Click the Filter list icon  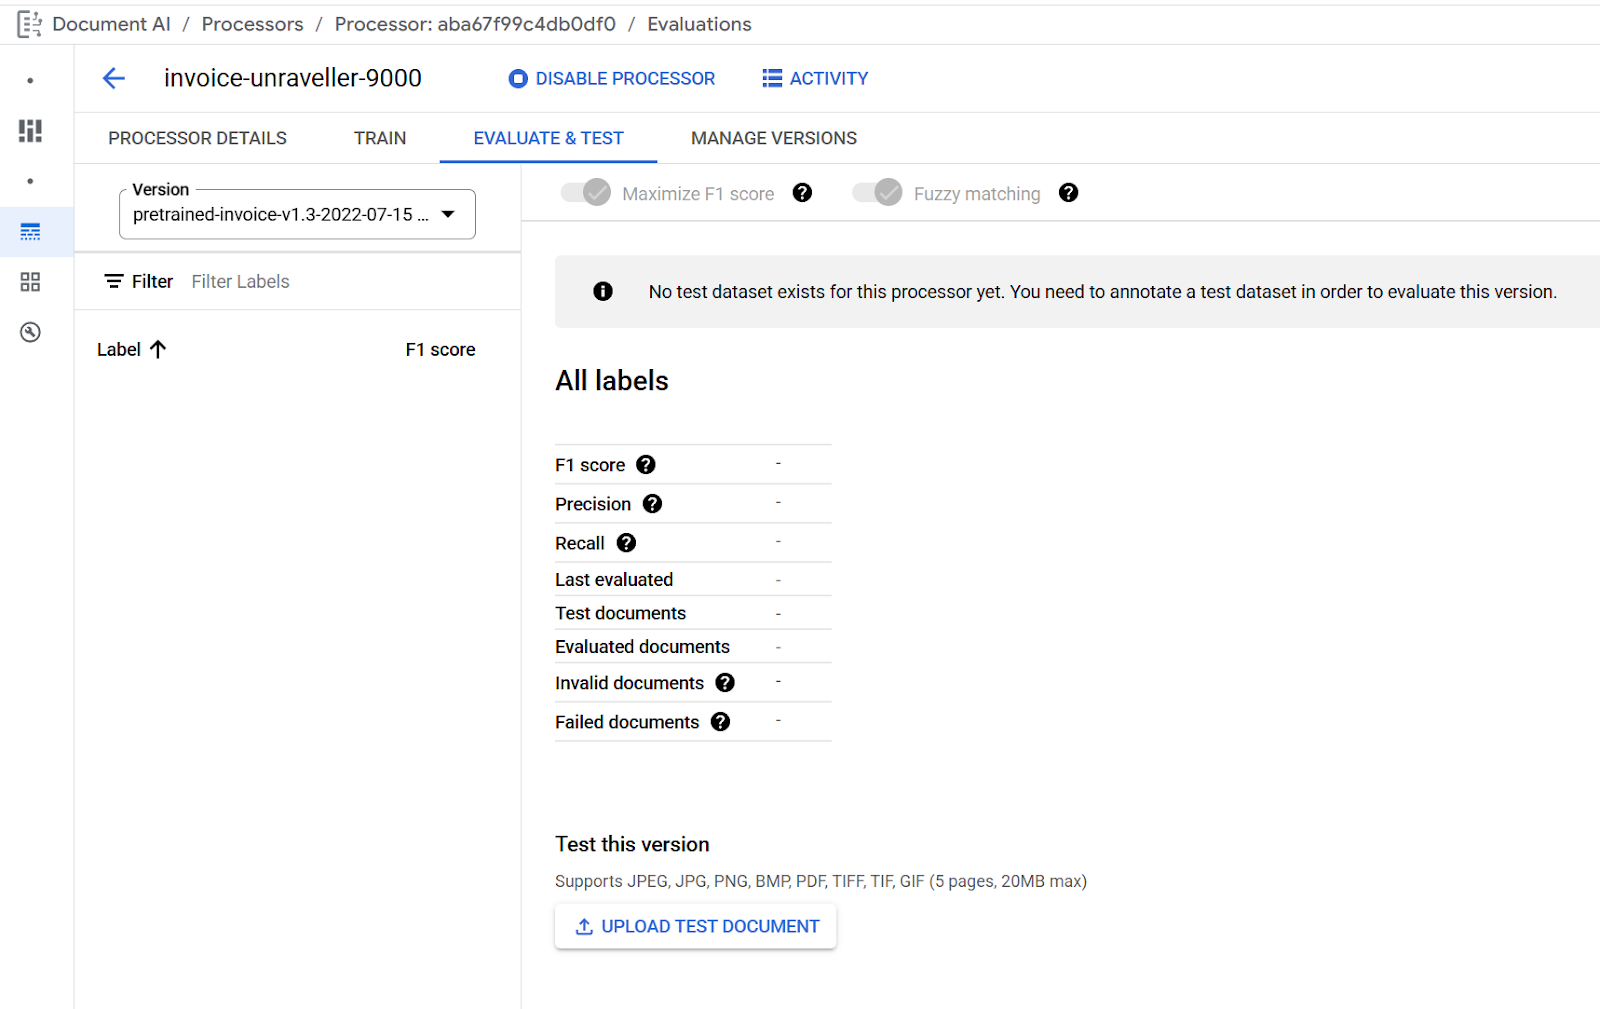pos(114,281)
